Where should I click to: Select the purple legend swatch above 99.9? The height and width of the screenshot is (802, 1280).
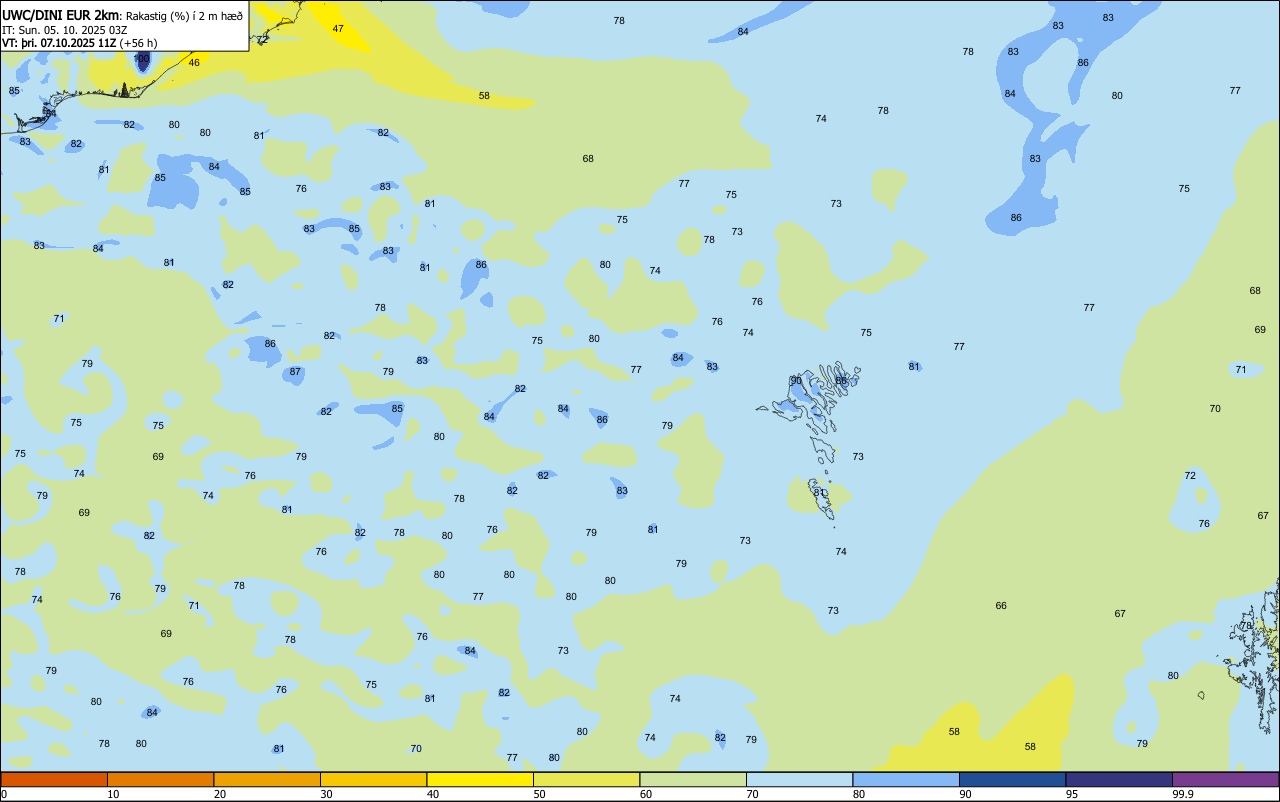tap(1225, 779)
